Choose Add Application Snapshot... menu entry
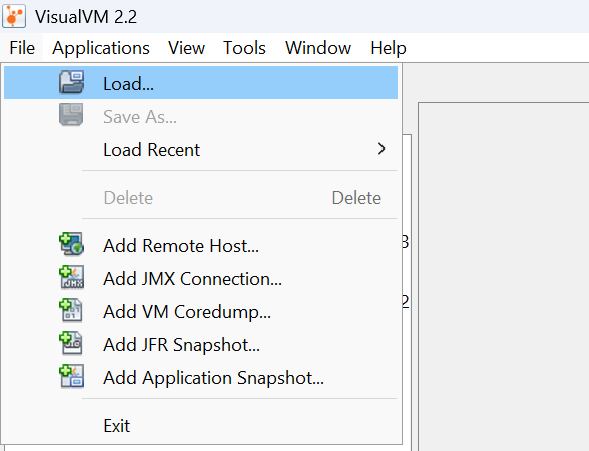Image resolution: width=589 pixels, height=451 pixels. point(201,378)
